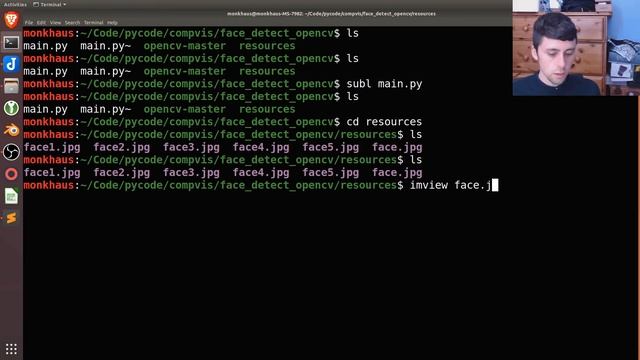The image size is (640, 360).
Task: Click 'face5.jpg' in last ls output
Action: (x=331, y=173)
